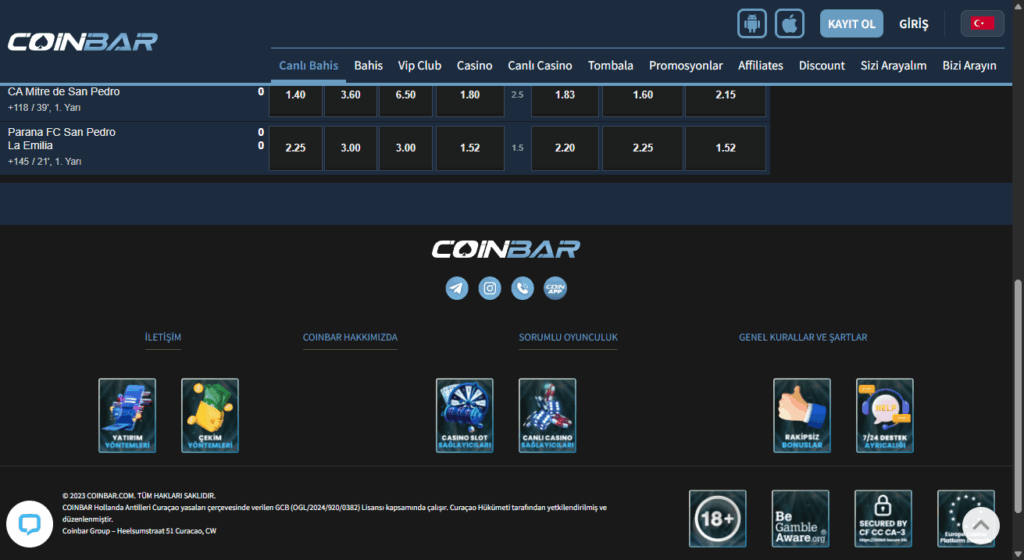Open Çekim Yöntemleri card
The image size is (1024, 560).
[210, 415]
